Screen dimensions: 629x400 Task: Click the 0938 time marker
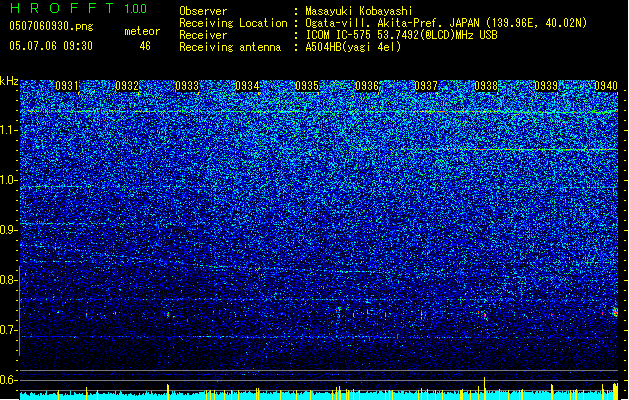coord(486,86)
